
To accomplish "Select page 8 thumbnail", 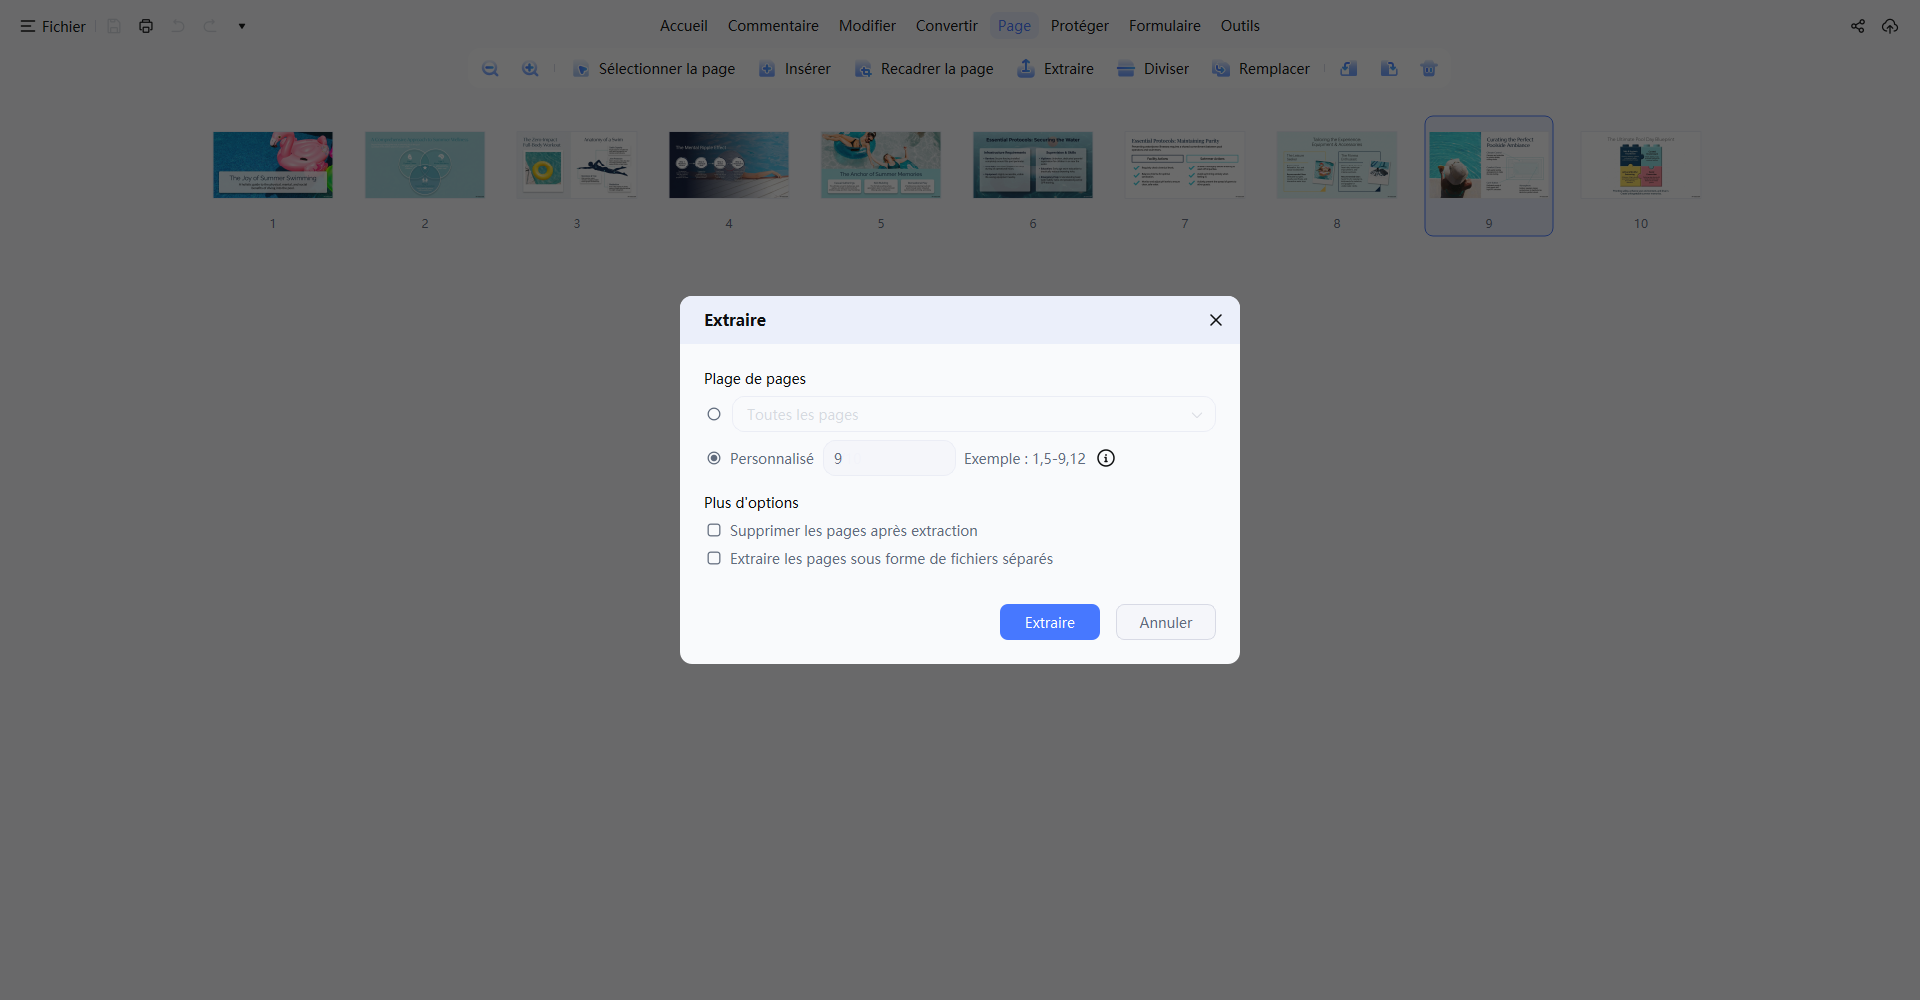I will tap(1337, 165).
